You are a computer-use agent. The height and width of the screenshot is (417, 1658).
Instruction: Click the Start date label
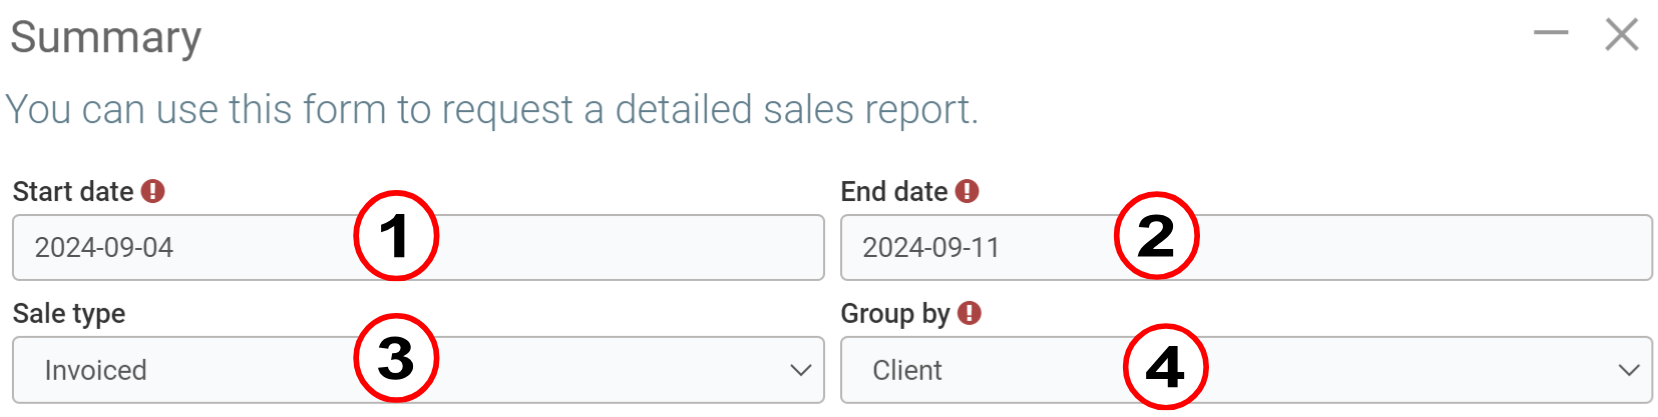coord(73,191)
